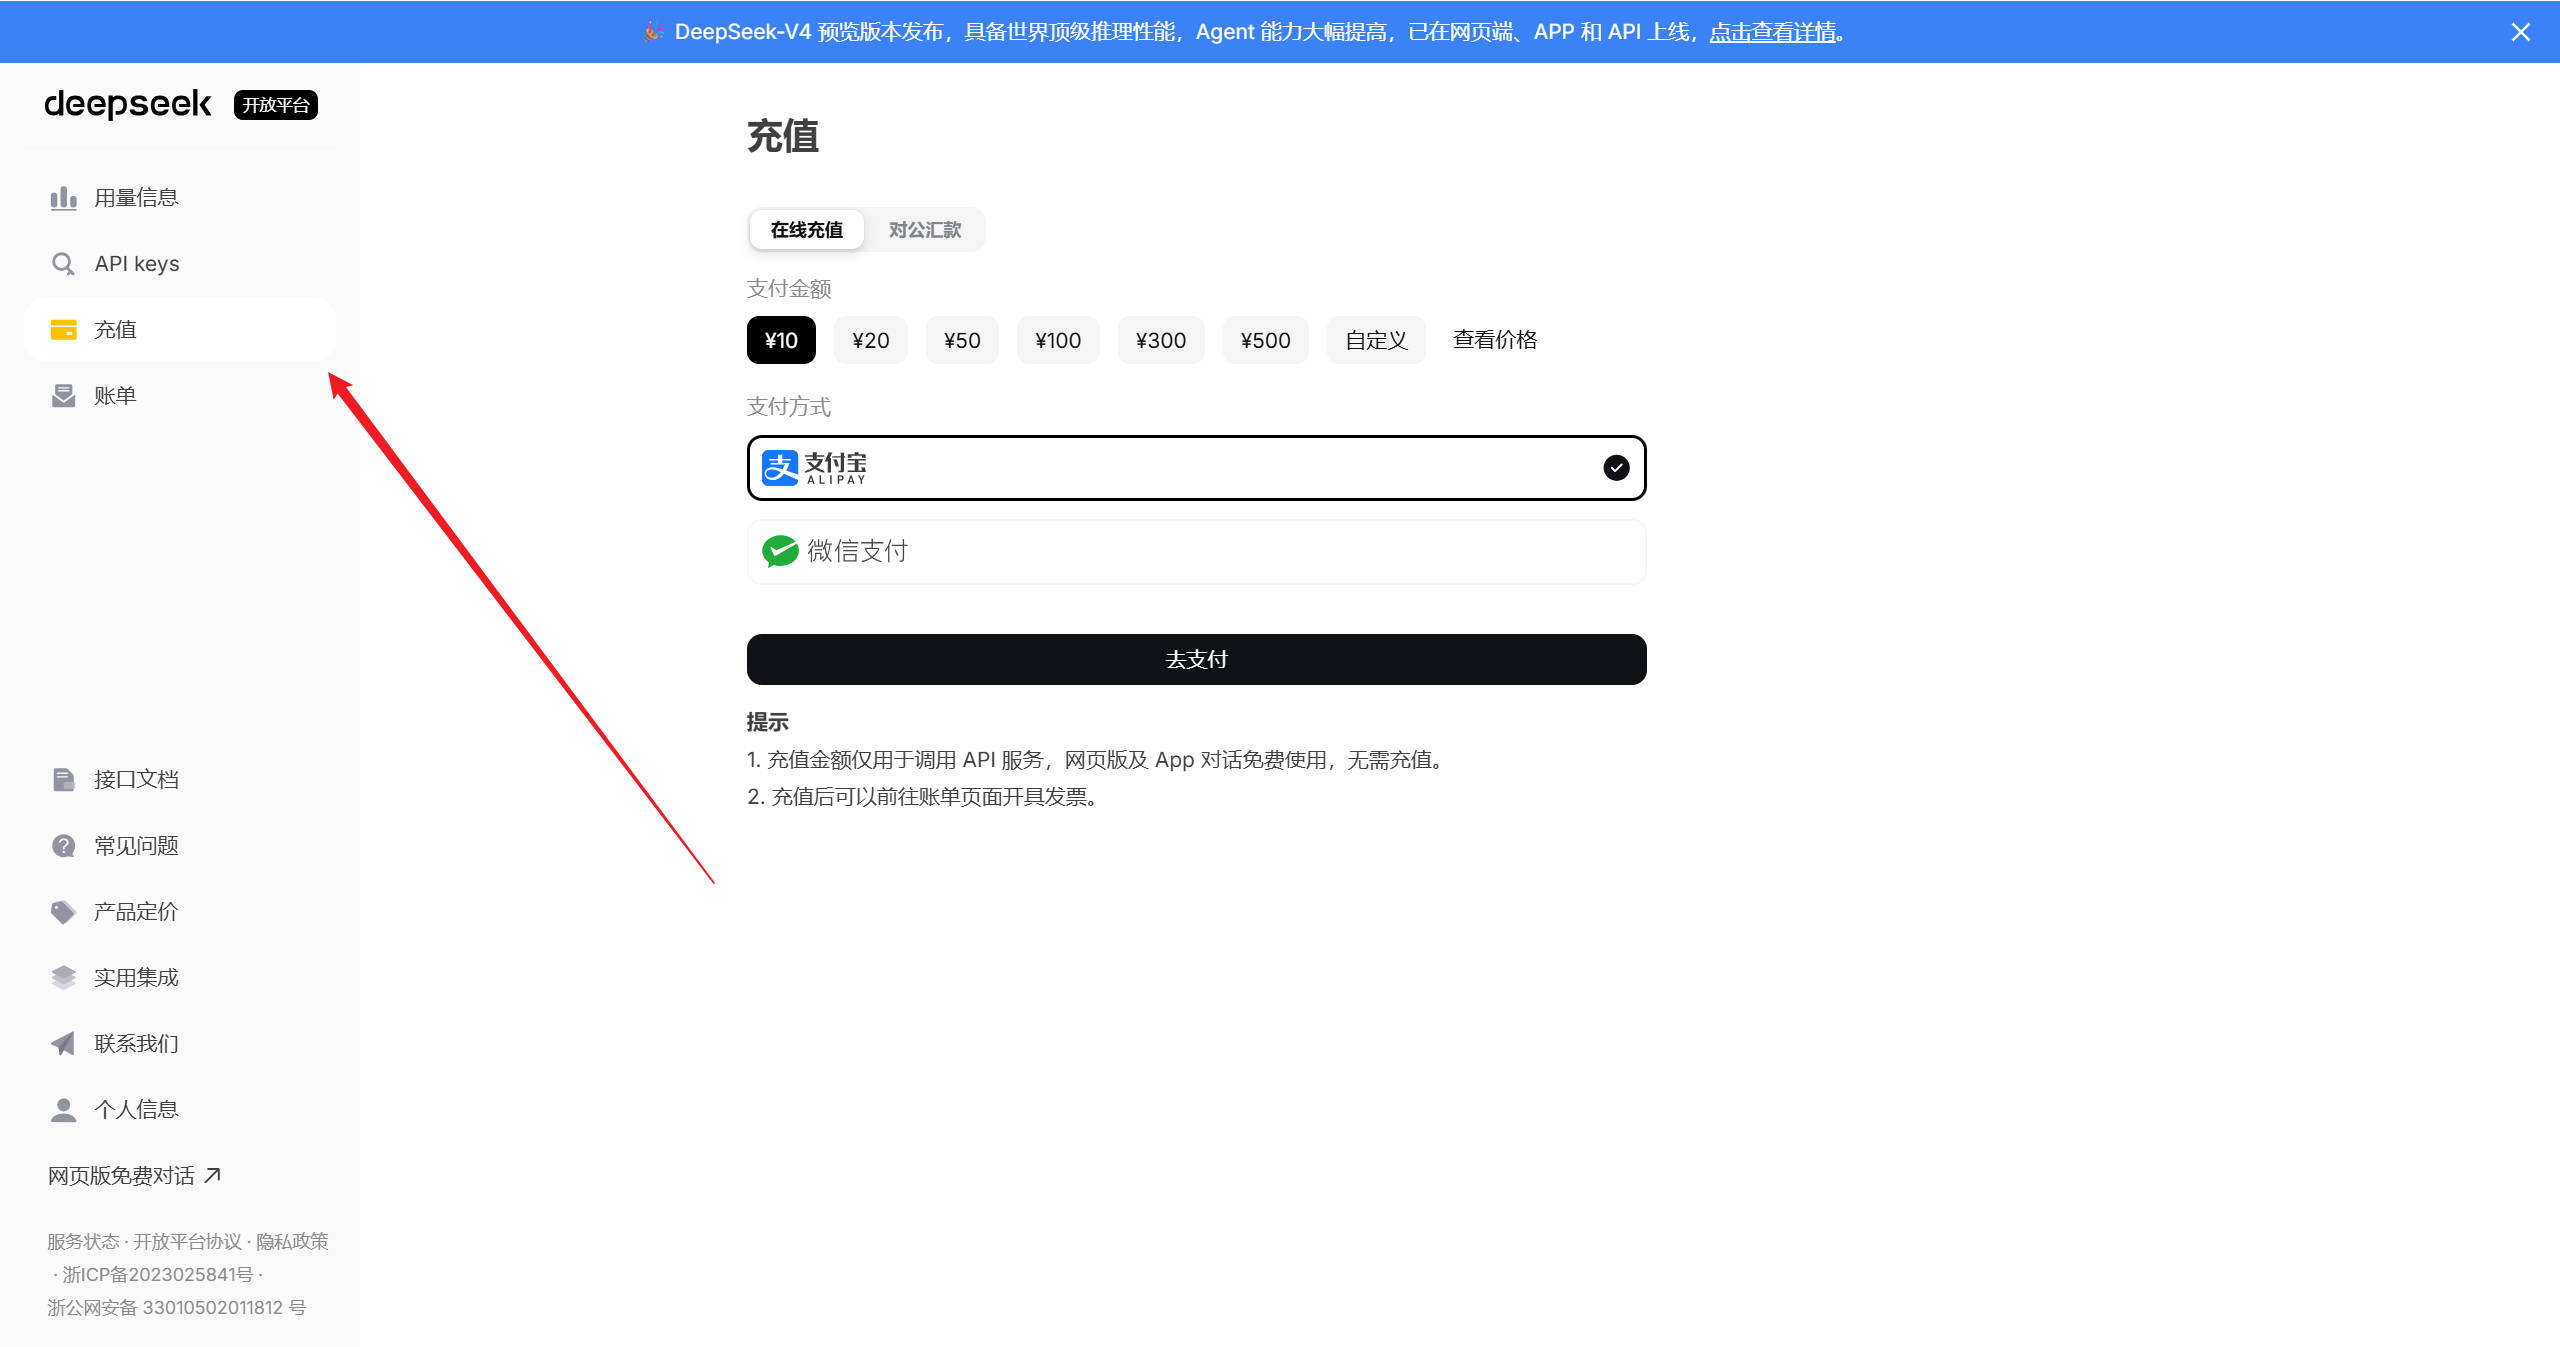Click 查看价格 link
This screenshot has width=2560, height=1347.
point(1495,340)
